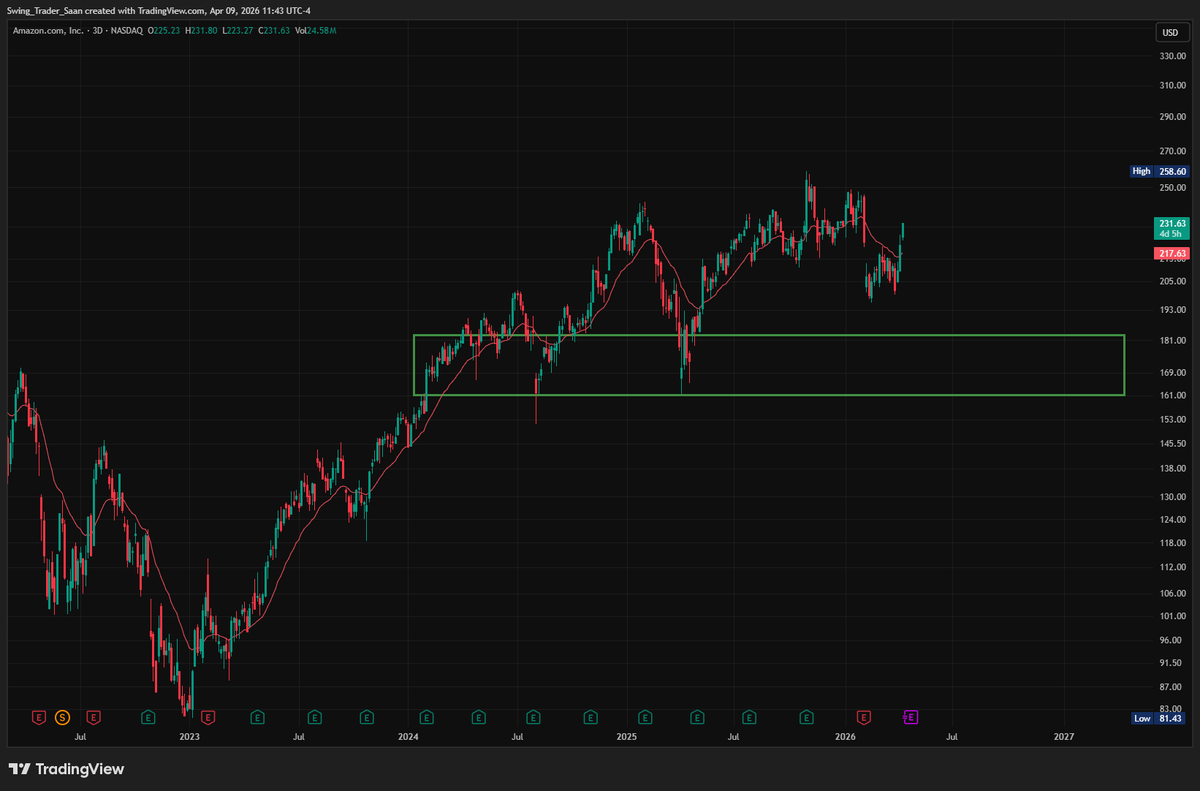This screenshot has height=791, width=1200.
Task: Click 270.00 on the price scale
Action: click(x=1172, y=152)
